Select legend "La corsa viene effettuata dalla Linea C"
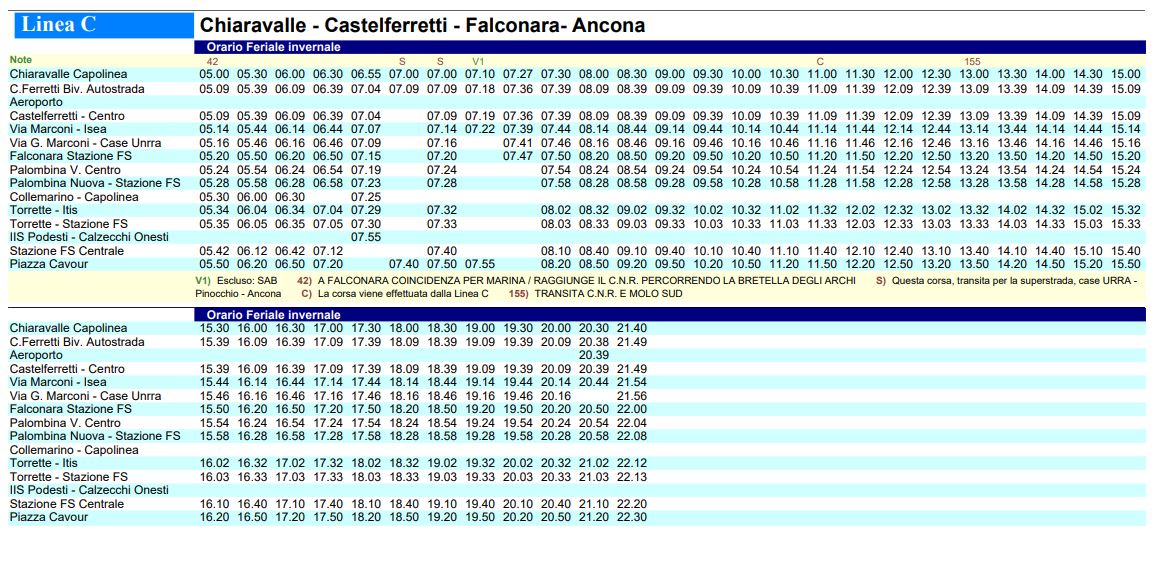 [x=404, y=294]
